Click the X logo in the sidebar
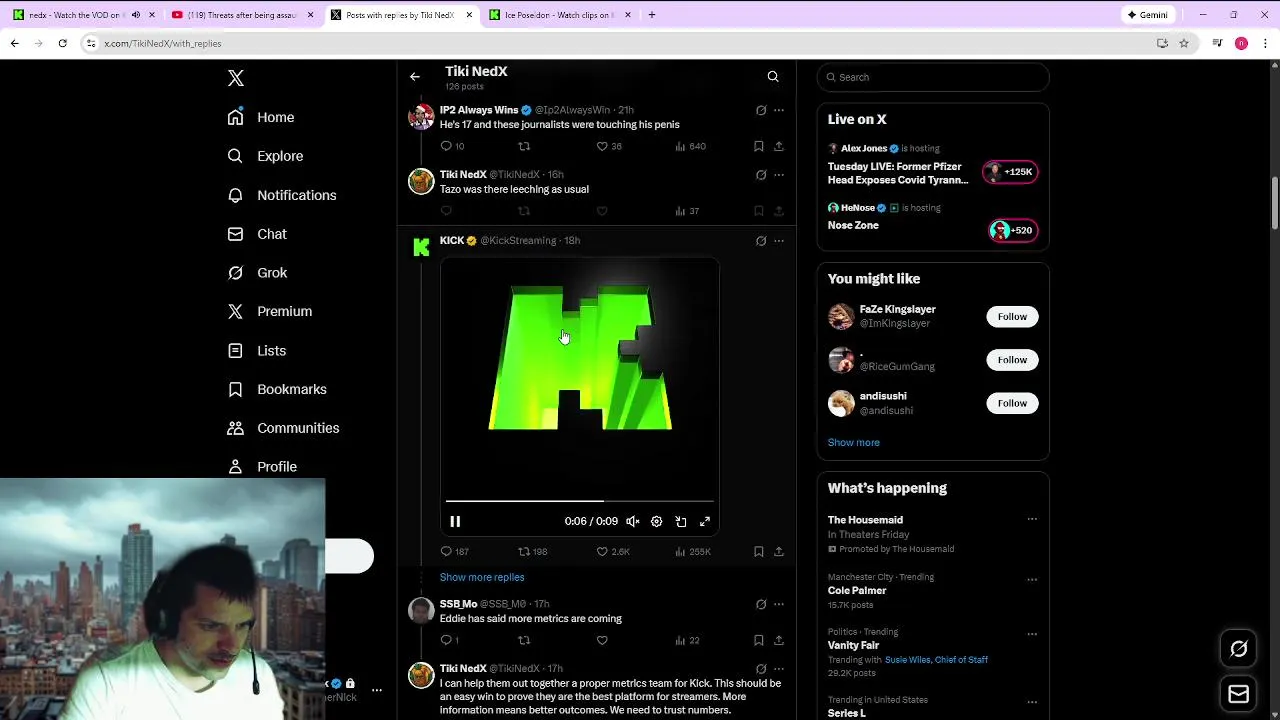 tap(236, 78)
